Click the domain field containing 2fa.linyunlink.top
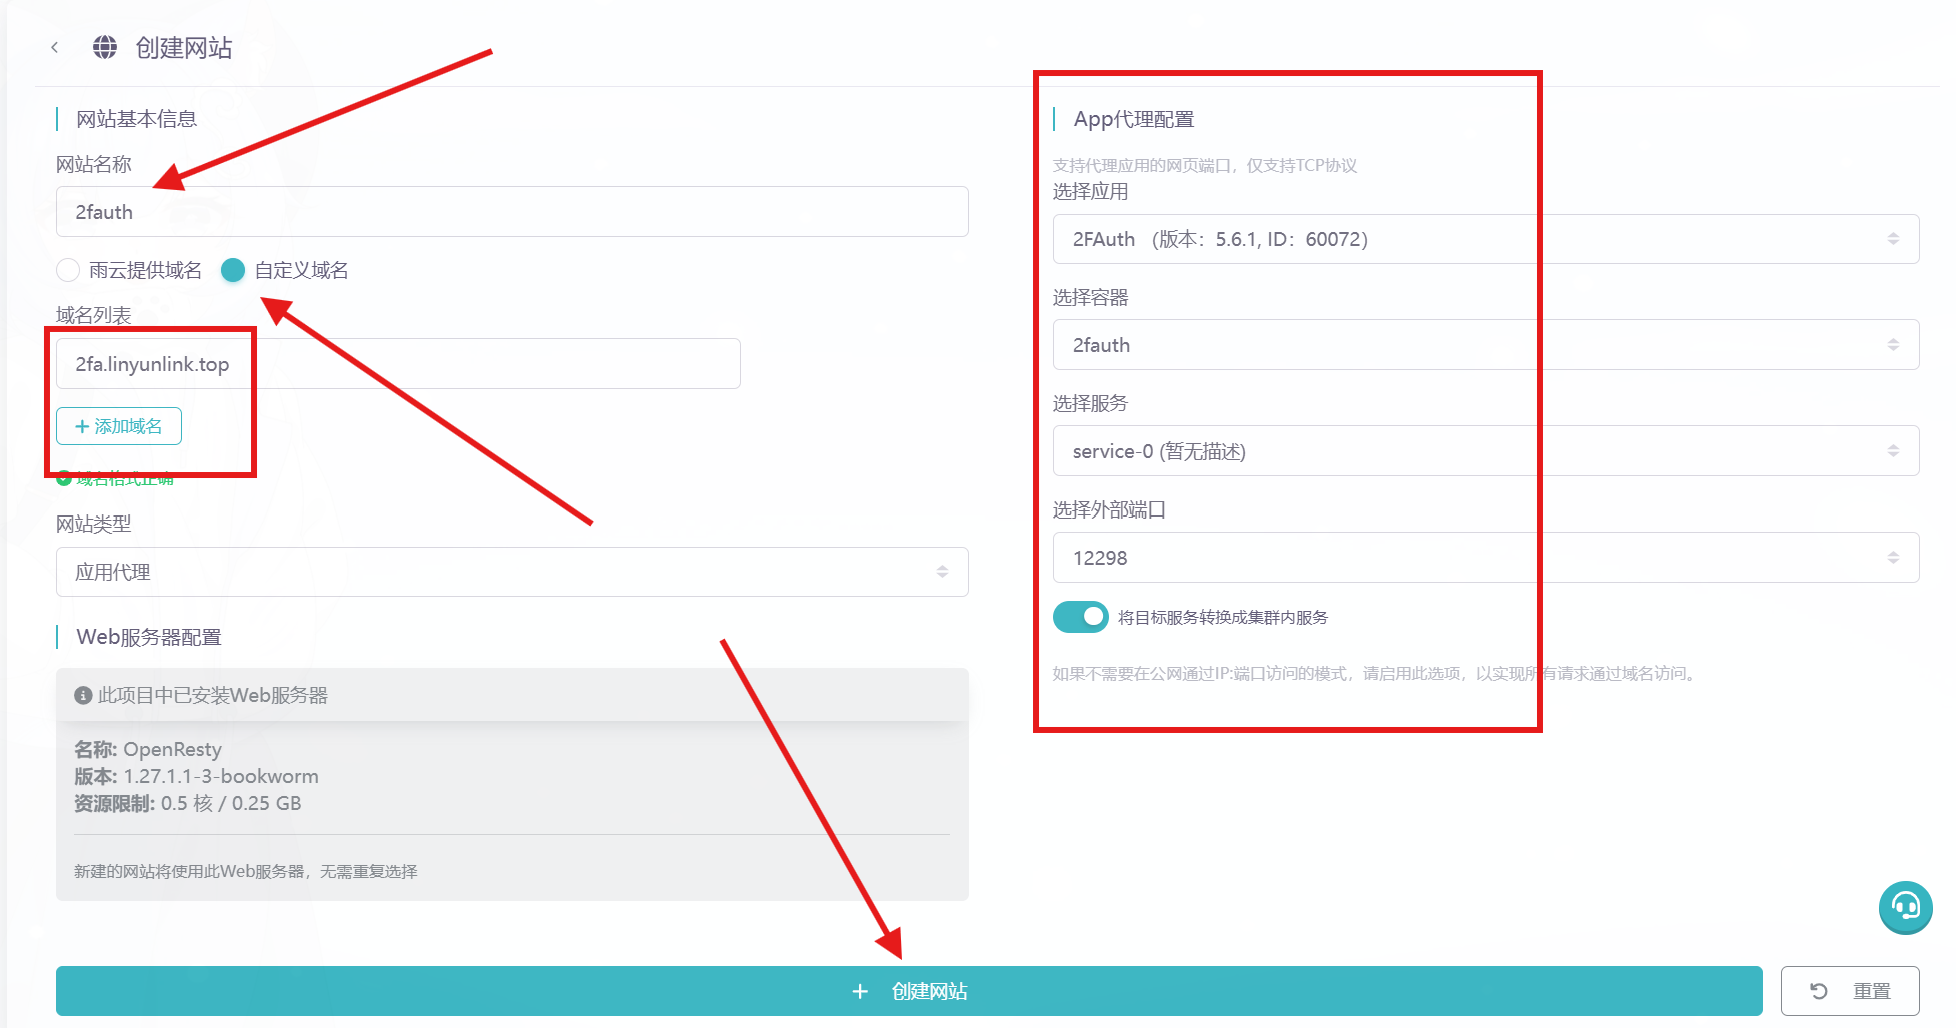 tap(397, 364)
